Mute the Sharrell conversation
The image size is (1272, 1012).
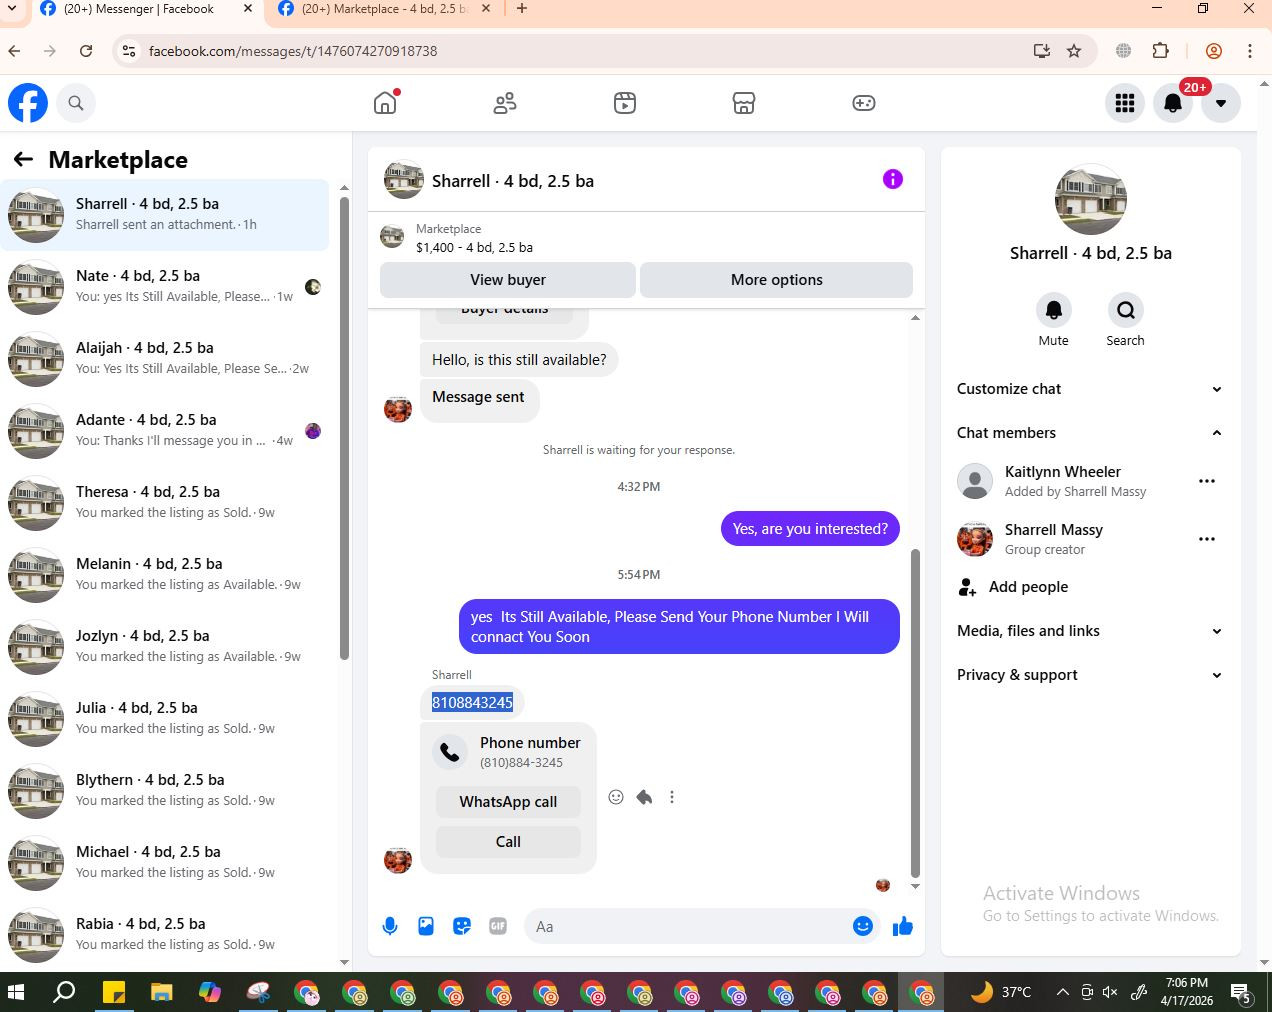(1054, 310)
